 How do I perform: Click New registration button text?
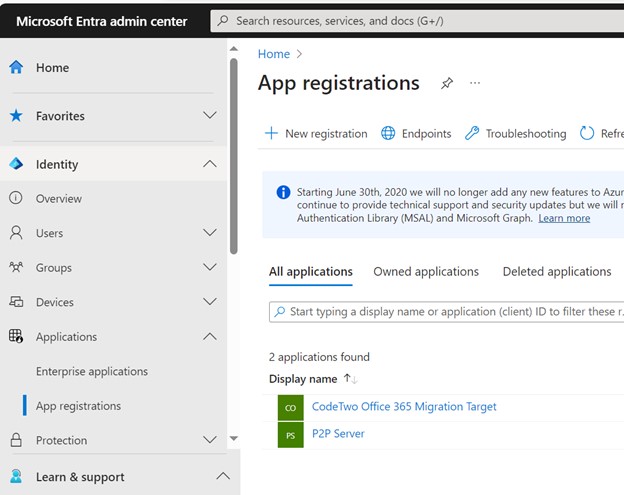(326, 134)
